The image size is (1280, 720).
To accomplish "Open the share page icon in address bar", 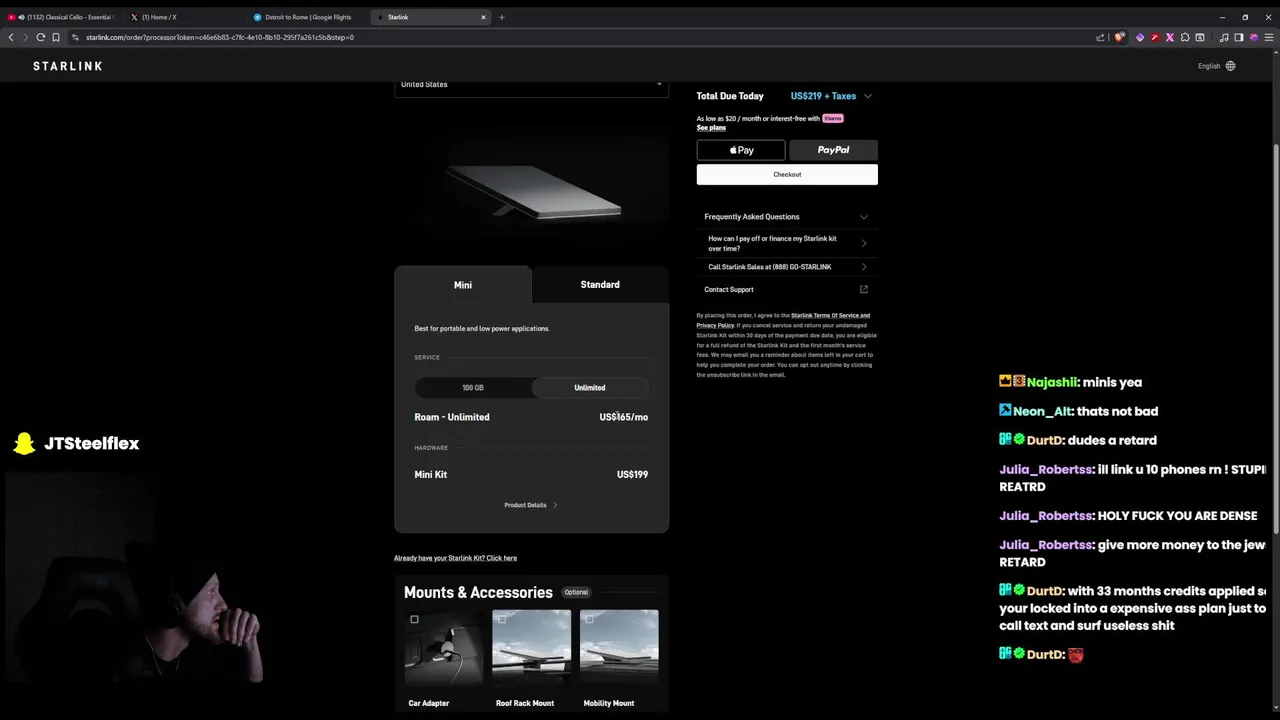I will (x=1100, y=37).
